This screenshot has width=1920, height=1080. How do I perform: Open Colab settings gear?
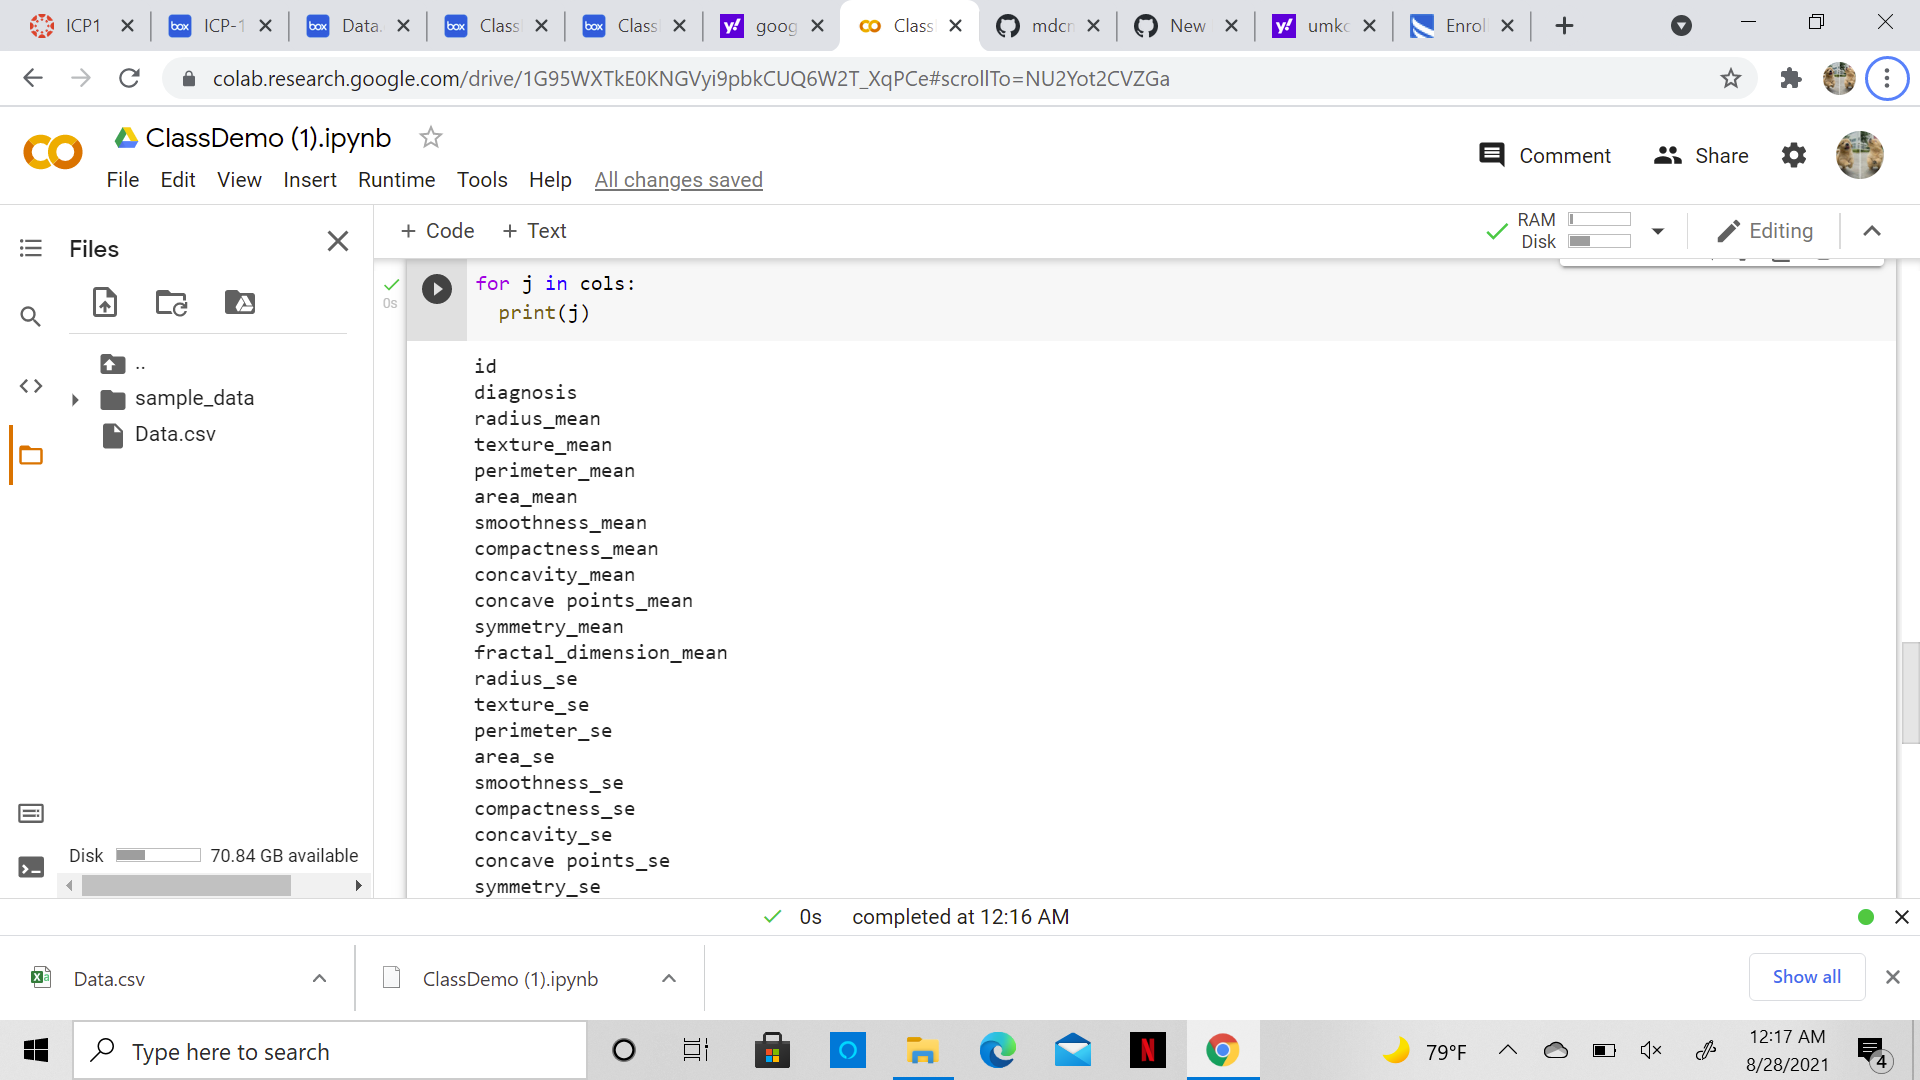coord(1794,155)
